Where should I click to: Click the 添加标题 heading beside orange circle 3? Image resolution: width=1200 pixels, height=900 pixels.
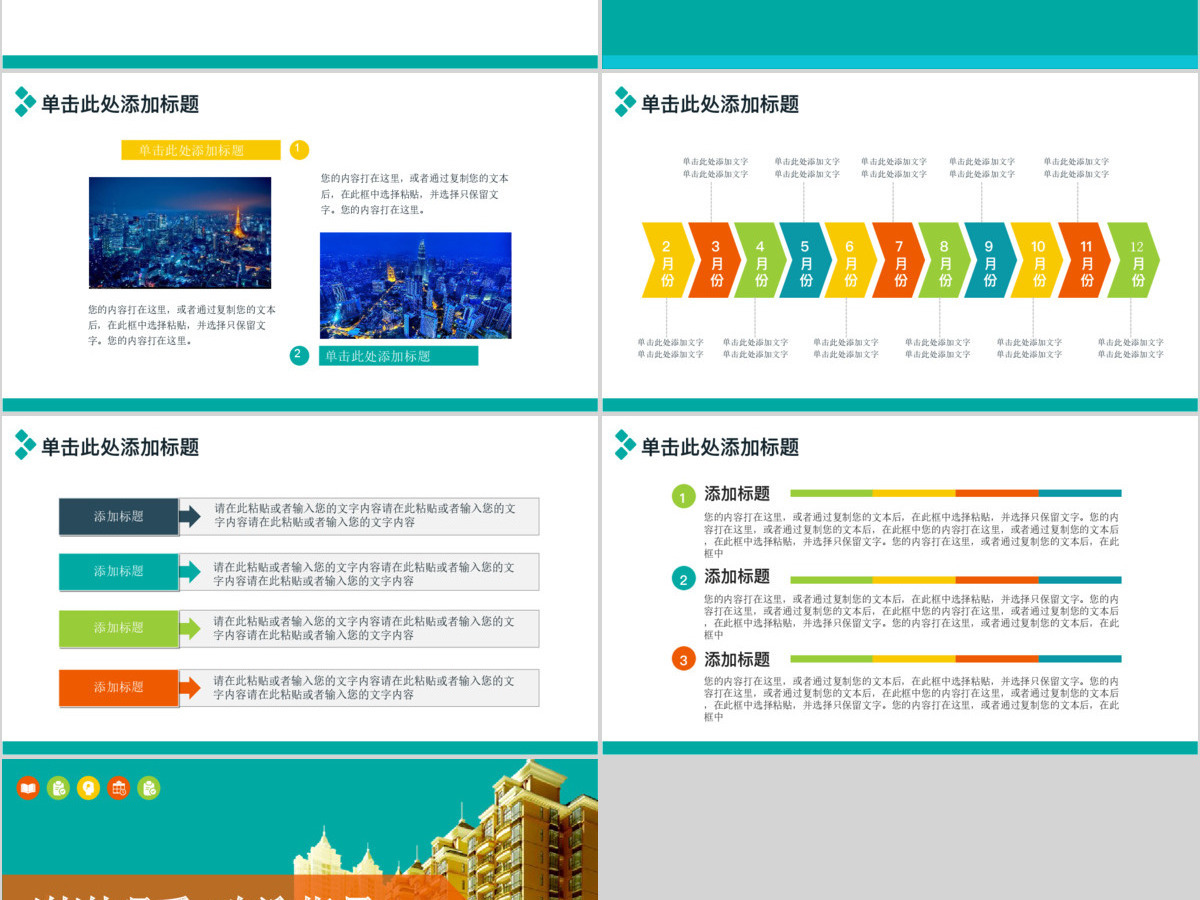point(737,659)
